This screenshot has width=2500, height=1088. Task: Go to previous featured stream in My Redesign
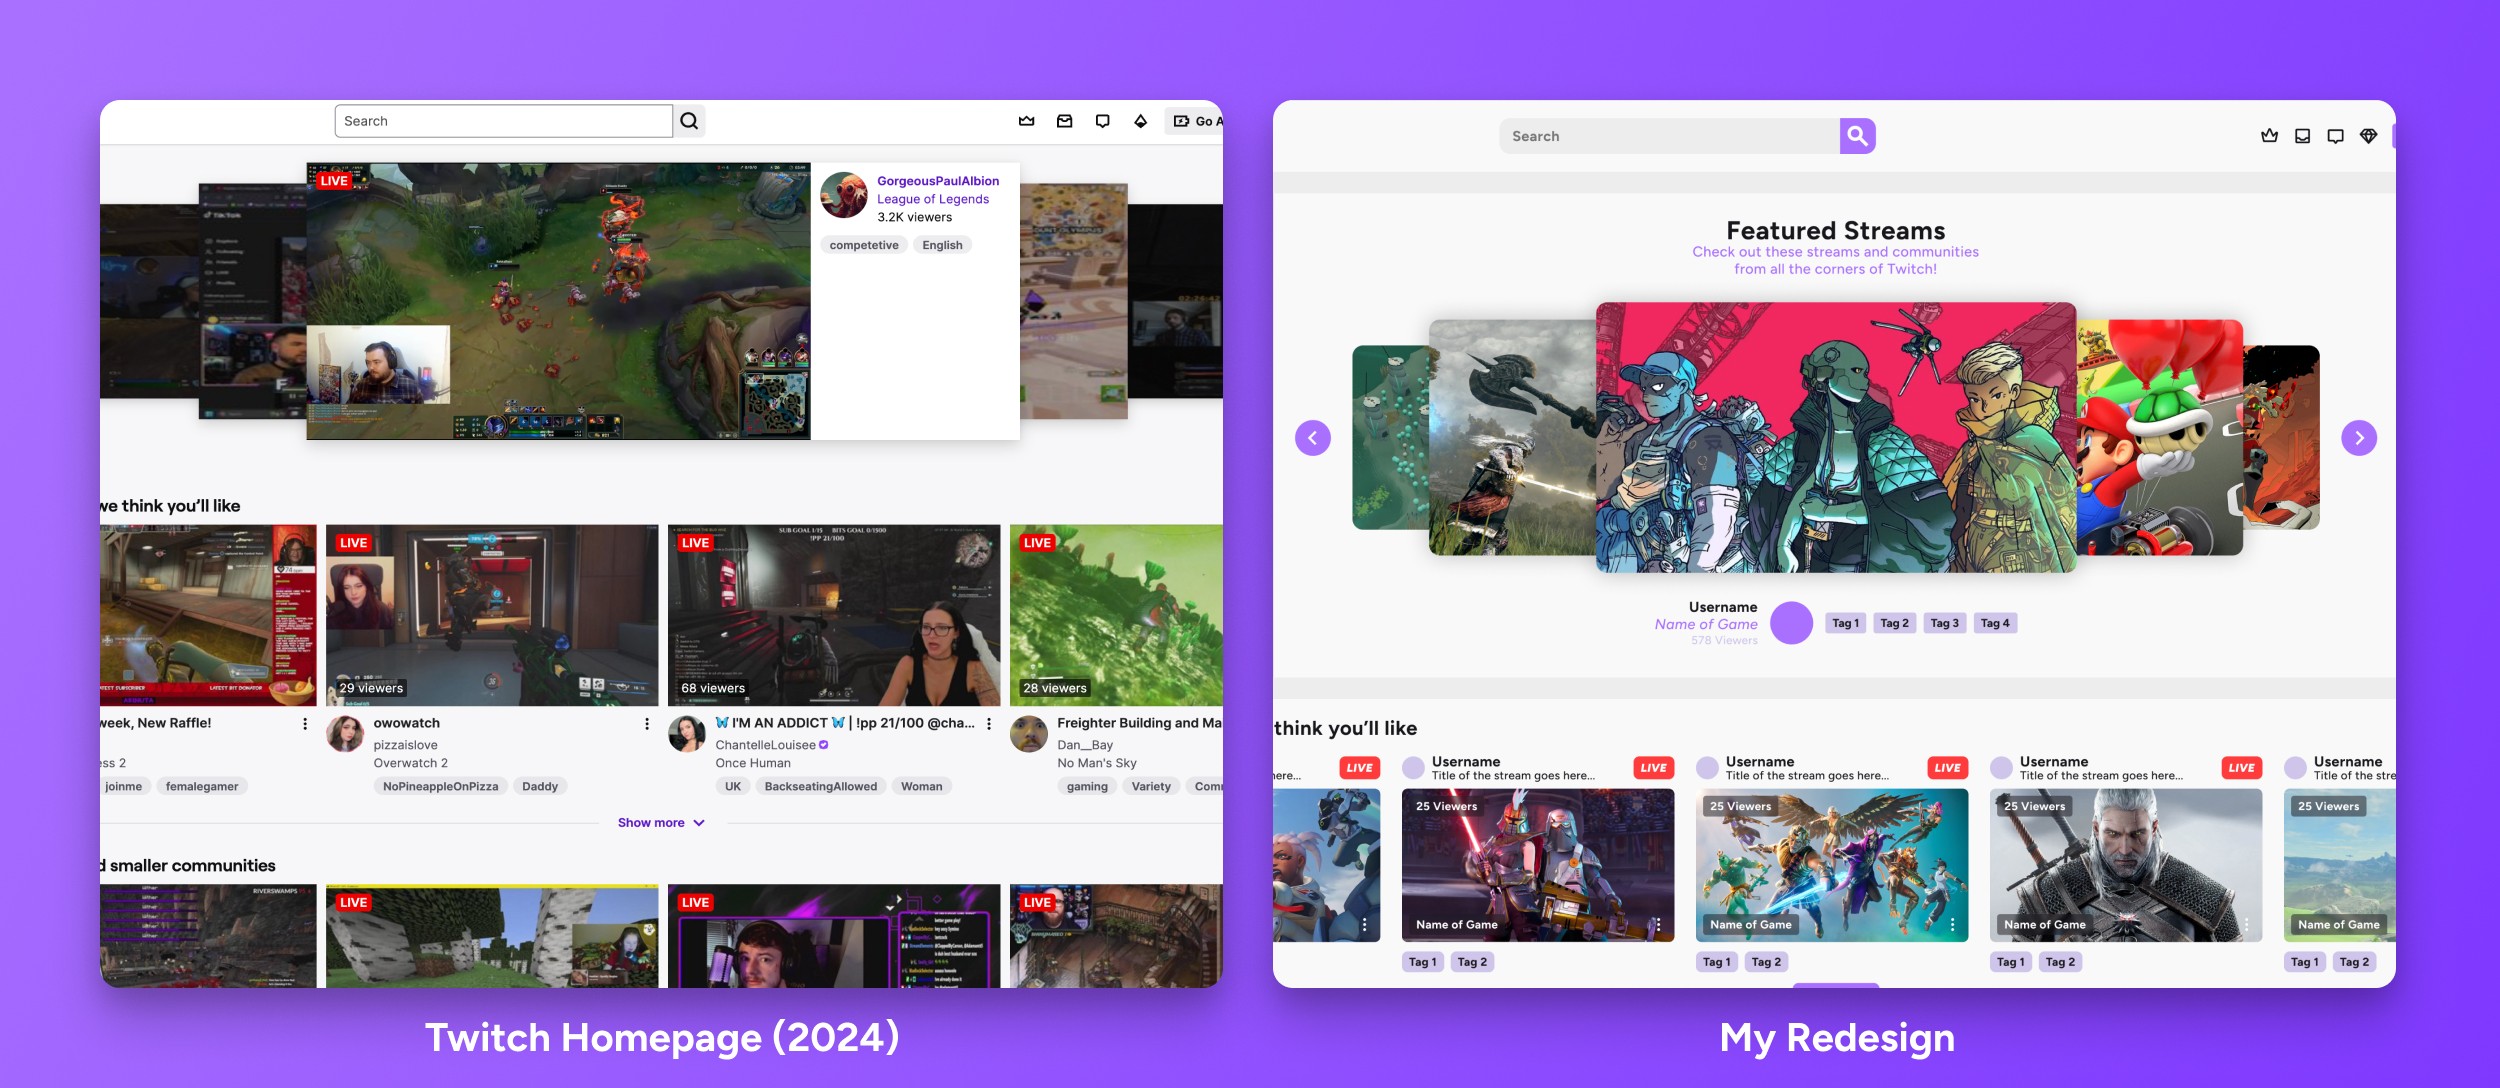pos(1313,438)
